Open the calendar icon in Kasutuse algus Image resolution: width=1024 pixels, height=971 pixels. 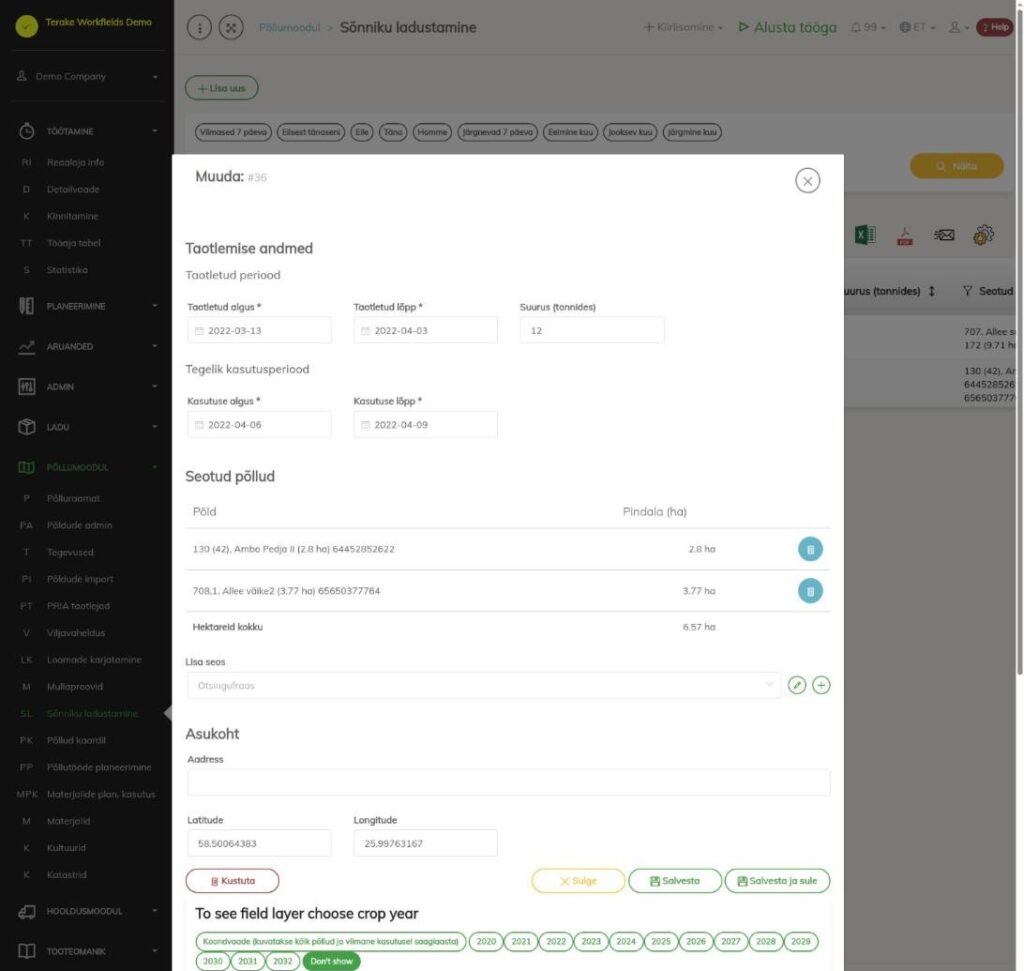coord(199,425)
